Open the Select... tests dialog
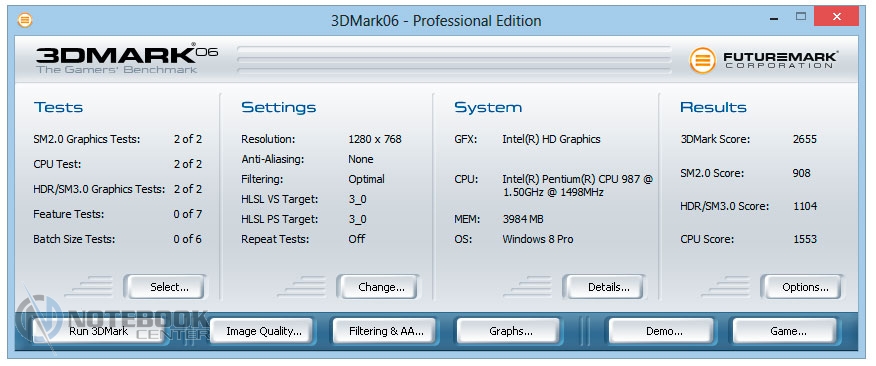 point(164,287)
